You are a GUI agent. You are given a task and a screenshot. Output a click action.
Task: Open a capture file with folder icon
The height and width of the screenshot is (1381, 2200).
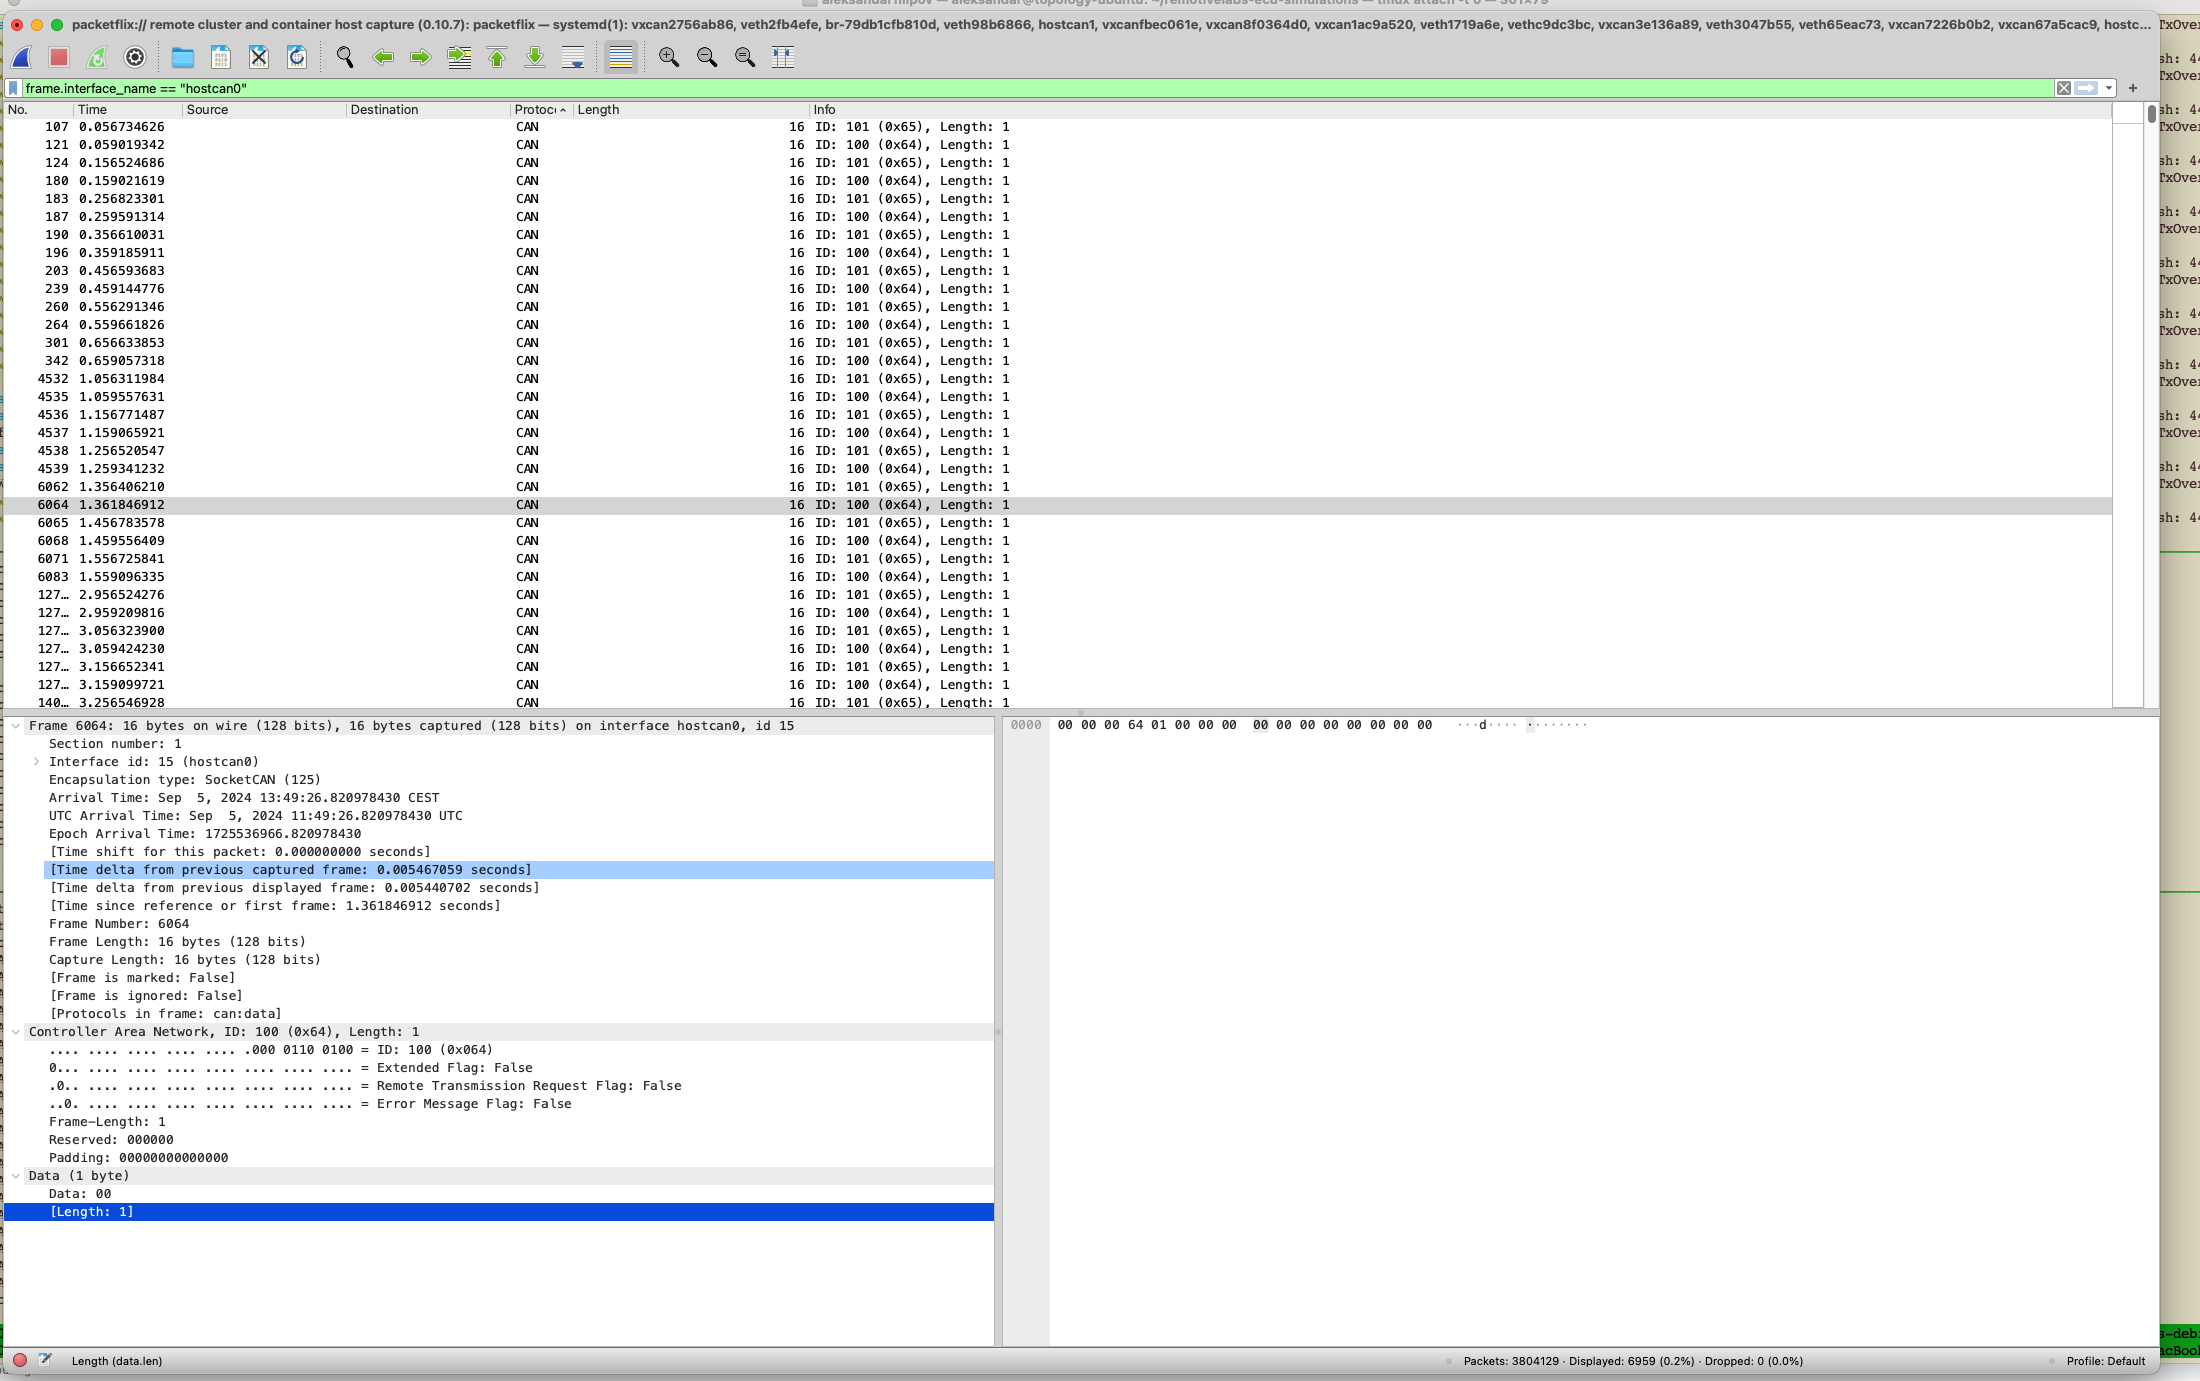coord(183,58)
